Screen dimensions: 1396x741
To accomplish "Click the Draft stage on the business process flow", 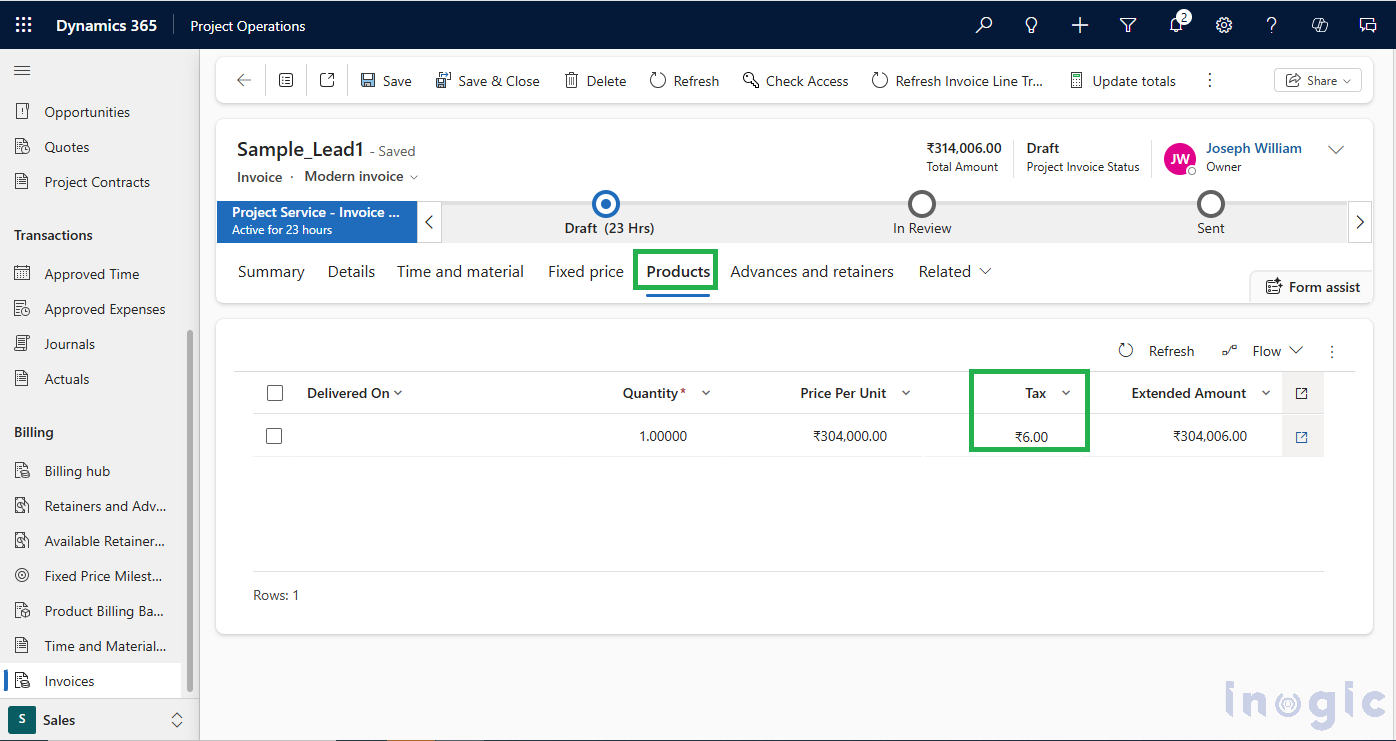I will tap(604, 203).
